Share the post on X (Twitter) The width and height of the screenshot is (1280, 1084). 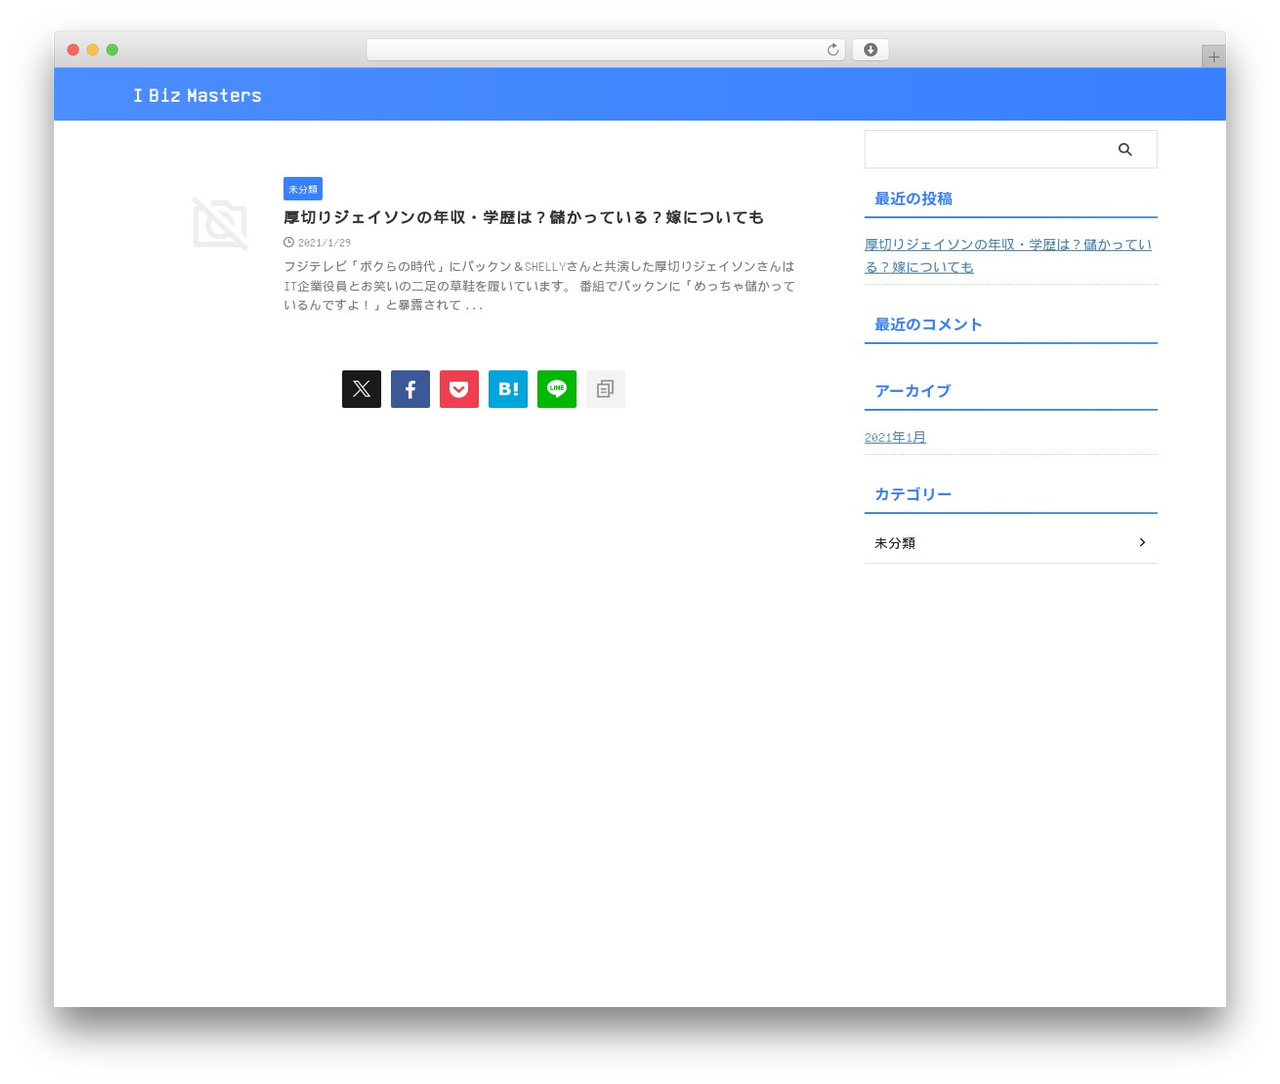(361, 389)
